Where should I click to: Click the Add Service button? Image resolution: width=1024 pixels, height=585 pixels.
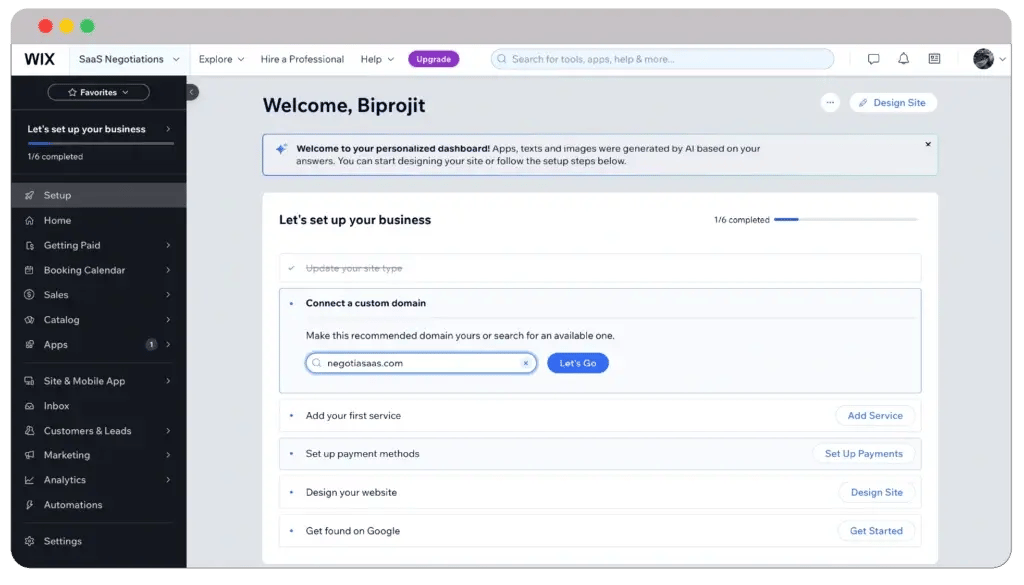pyautogui.click(x=875, y=416)
